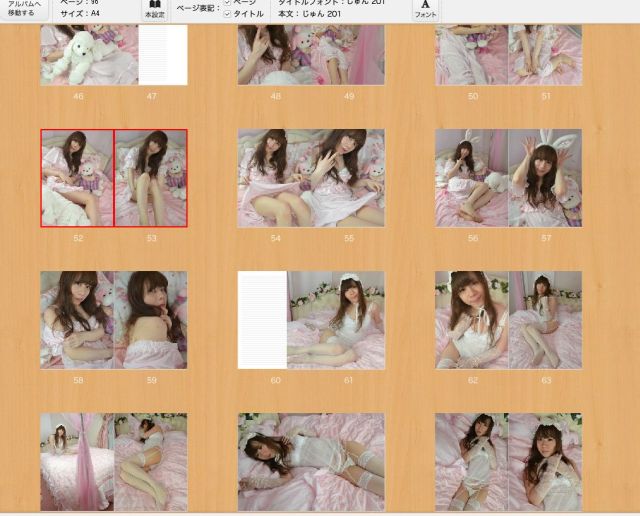Open the 本設定 book settings icon
Screen dimensions: 640x516
(155, 9)
